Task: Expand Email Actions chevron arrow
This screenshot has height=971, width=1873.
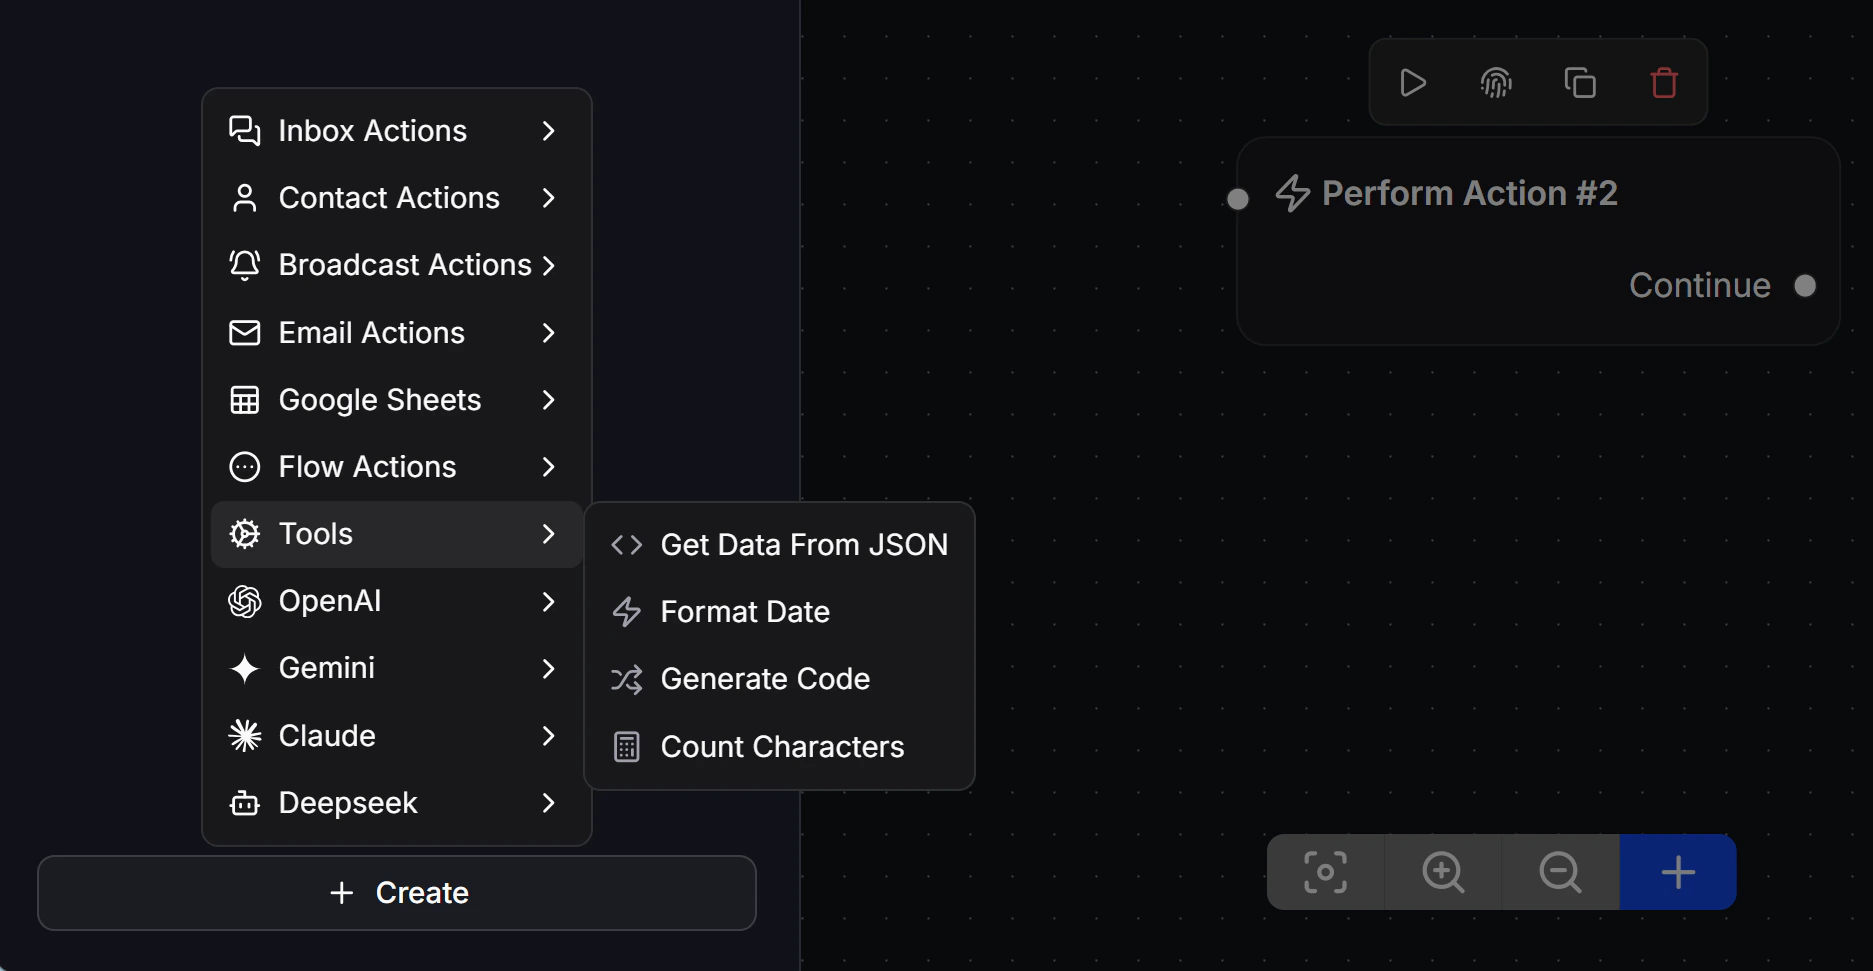Action: pos(548,333)
